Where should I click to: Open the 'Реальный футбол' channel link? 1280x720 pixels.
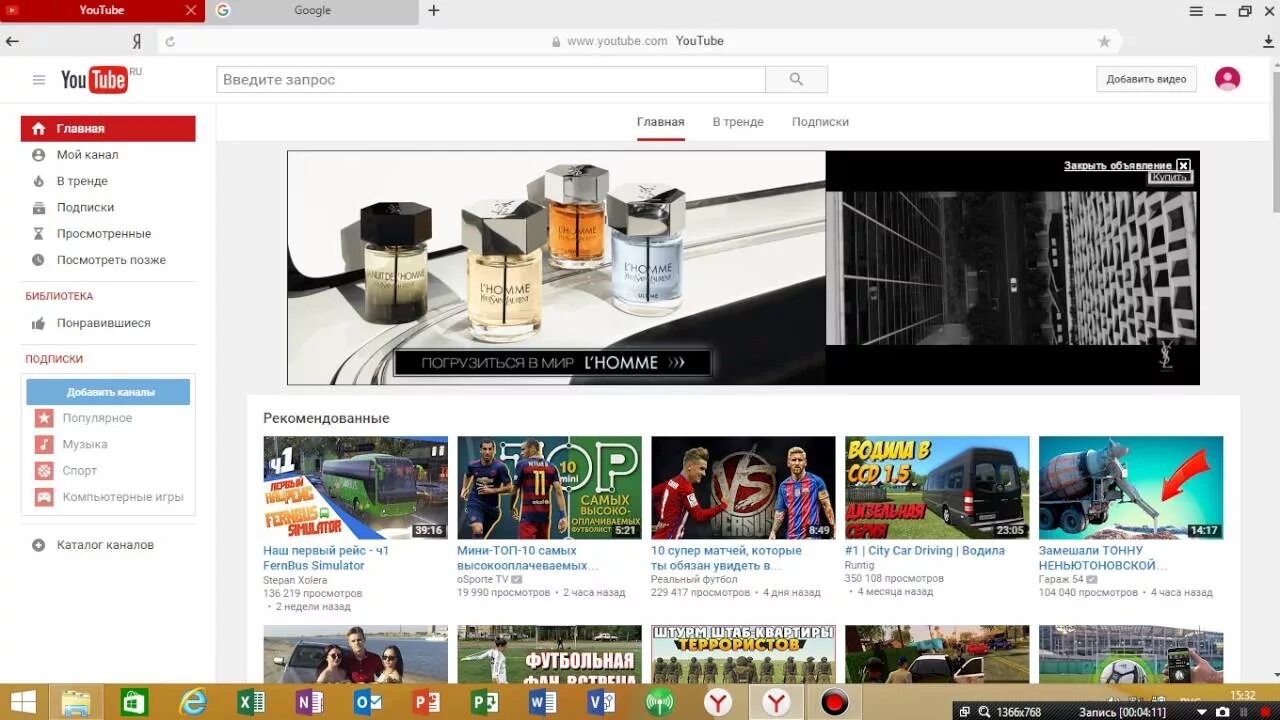694,580
